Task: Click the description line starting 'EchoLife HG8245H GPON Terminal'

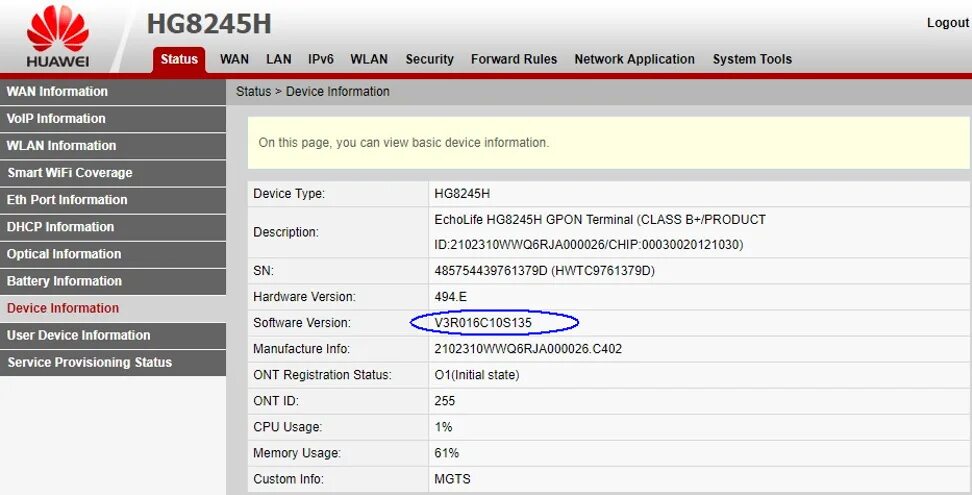Action: [599, 220]
